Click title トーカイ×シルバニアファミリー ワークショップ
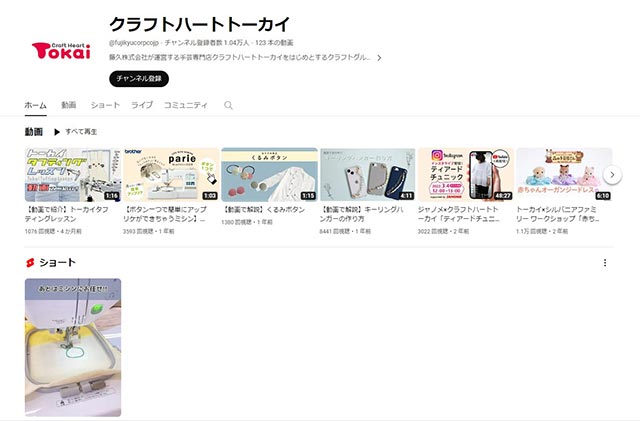Screen dimensions: 640x421 click(558, 214)
